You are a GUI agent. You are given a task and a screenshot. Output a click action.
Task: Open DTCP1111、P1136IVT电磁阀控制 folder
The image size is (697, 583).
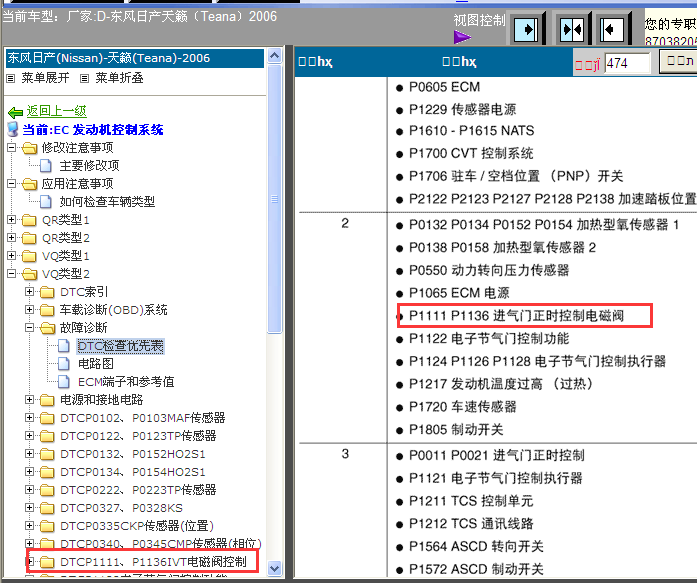pyautogui.click(x=153, y=562)
